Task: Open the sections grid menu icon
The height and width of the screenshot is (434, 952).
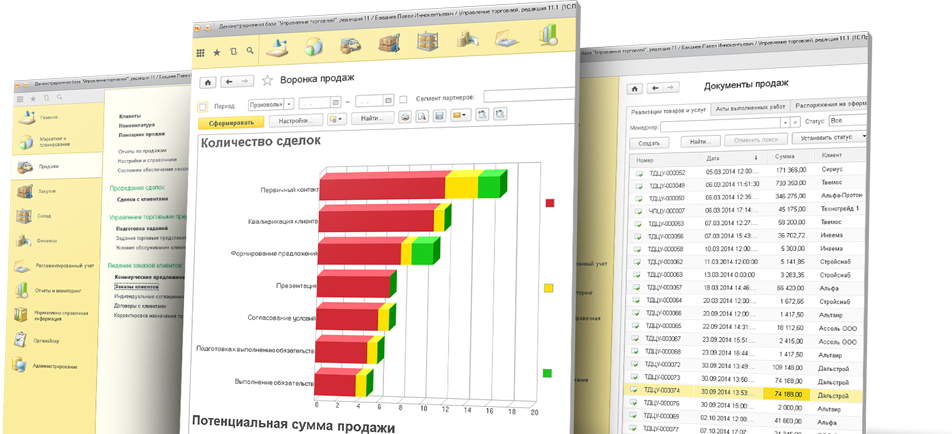Action: pyautogui.click(x=200, y=52)
